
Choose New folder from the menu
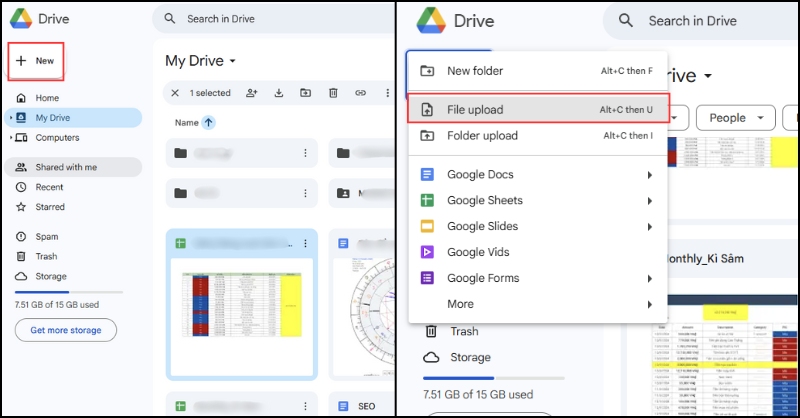(x=538, y=71)
